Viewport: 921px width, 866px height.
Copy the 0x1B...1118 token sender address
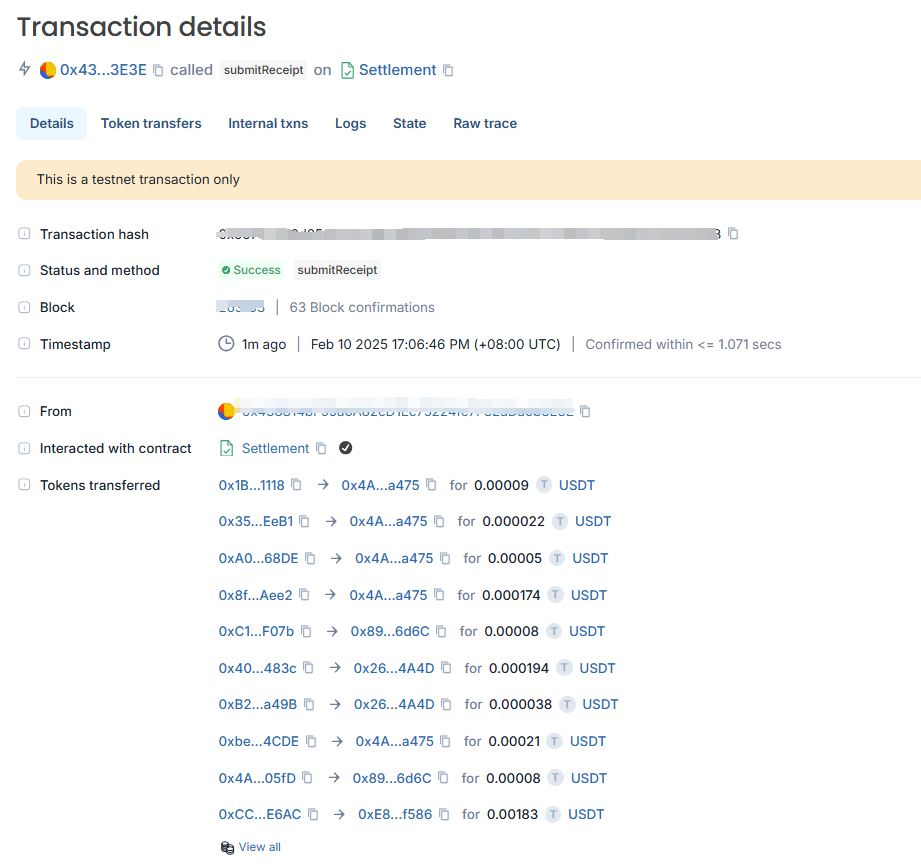click(296, 485)
